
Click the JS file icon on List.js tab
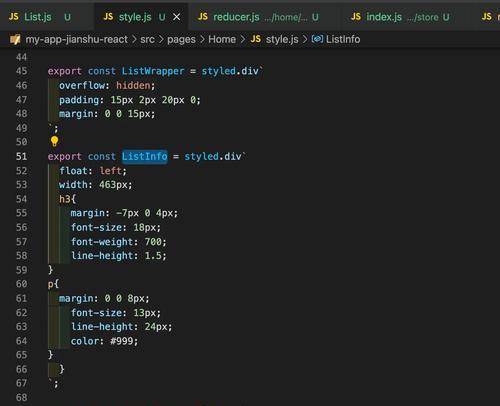pyautogui.click(x=13, y=17)
